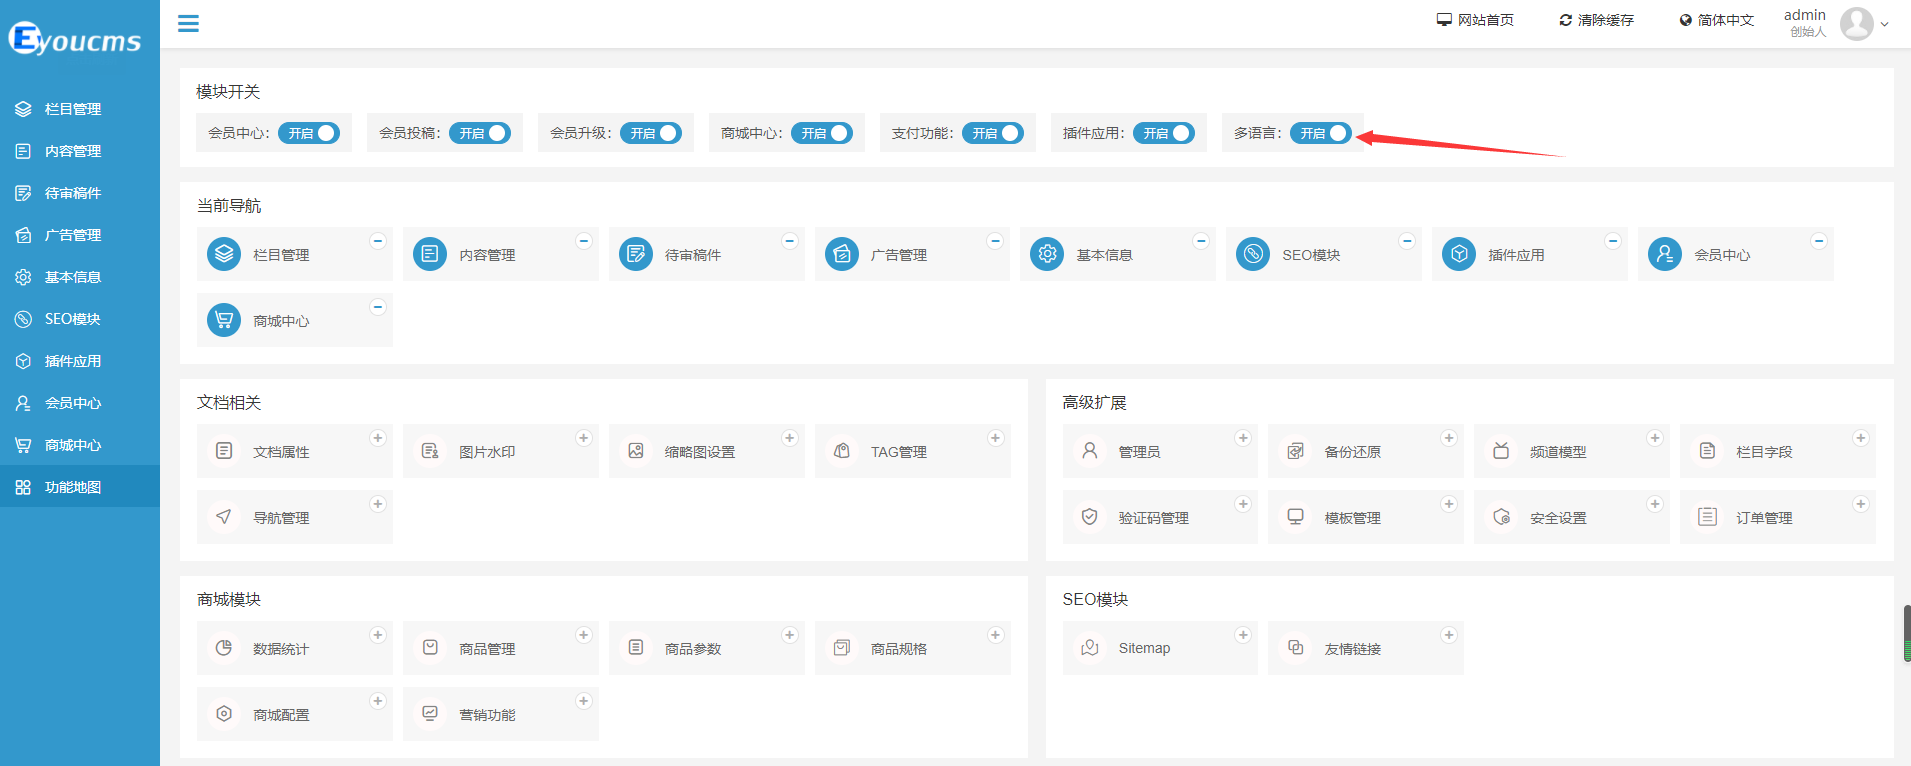Click the hamburger menu collapse icon
Viewport: 1911px width, 766px height.
point(188,23)
